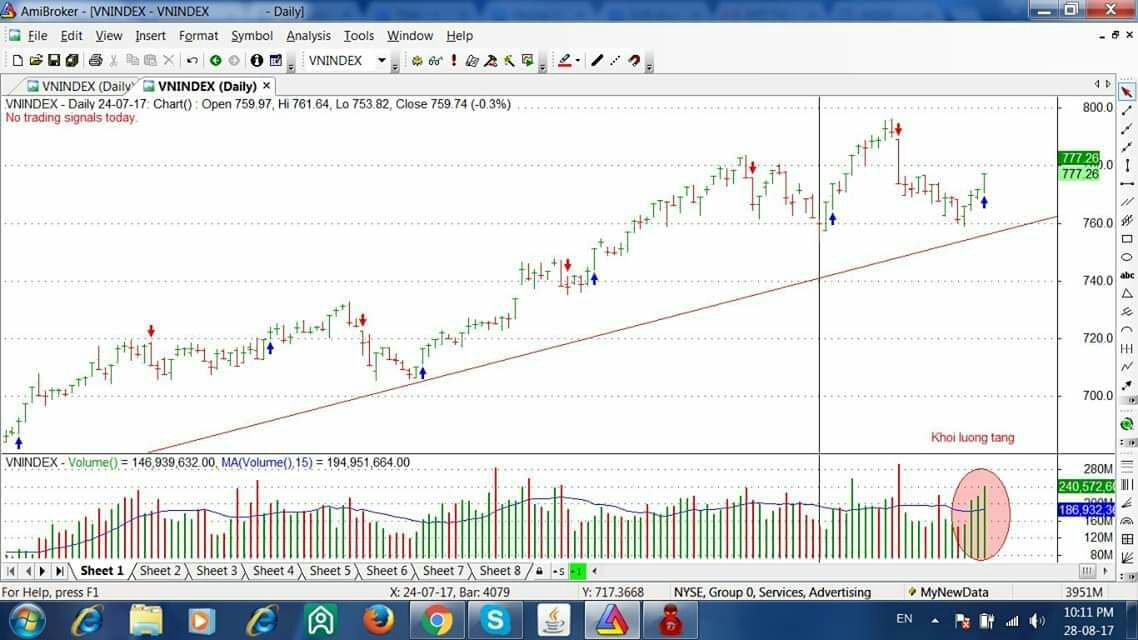Image resolution: width=1138 pixels, height=640 pixels.
Task: Select the thick line style icon
Action: [x=597, y=61]
